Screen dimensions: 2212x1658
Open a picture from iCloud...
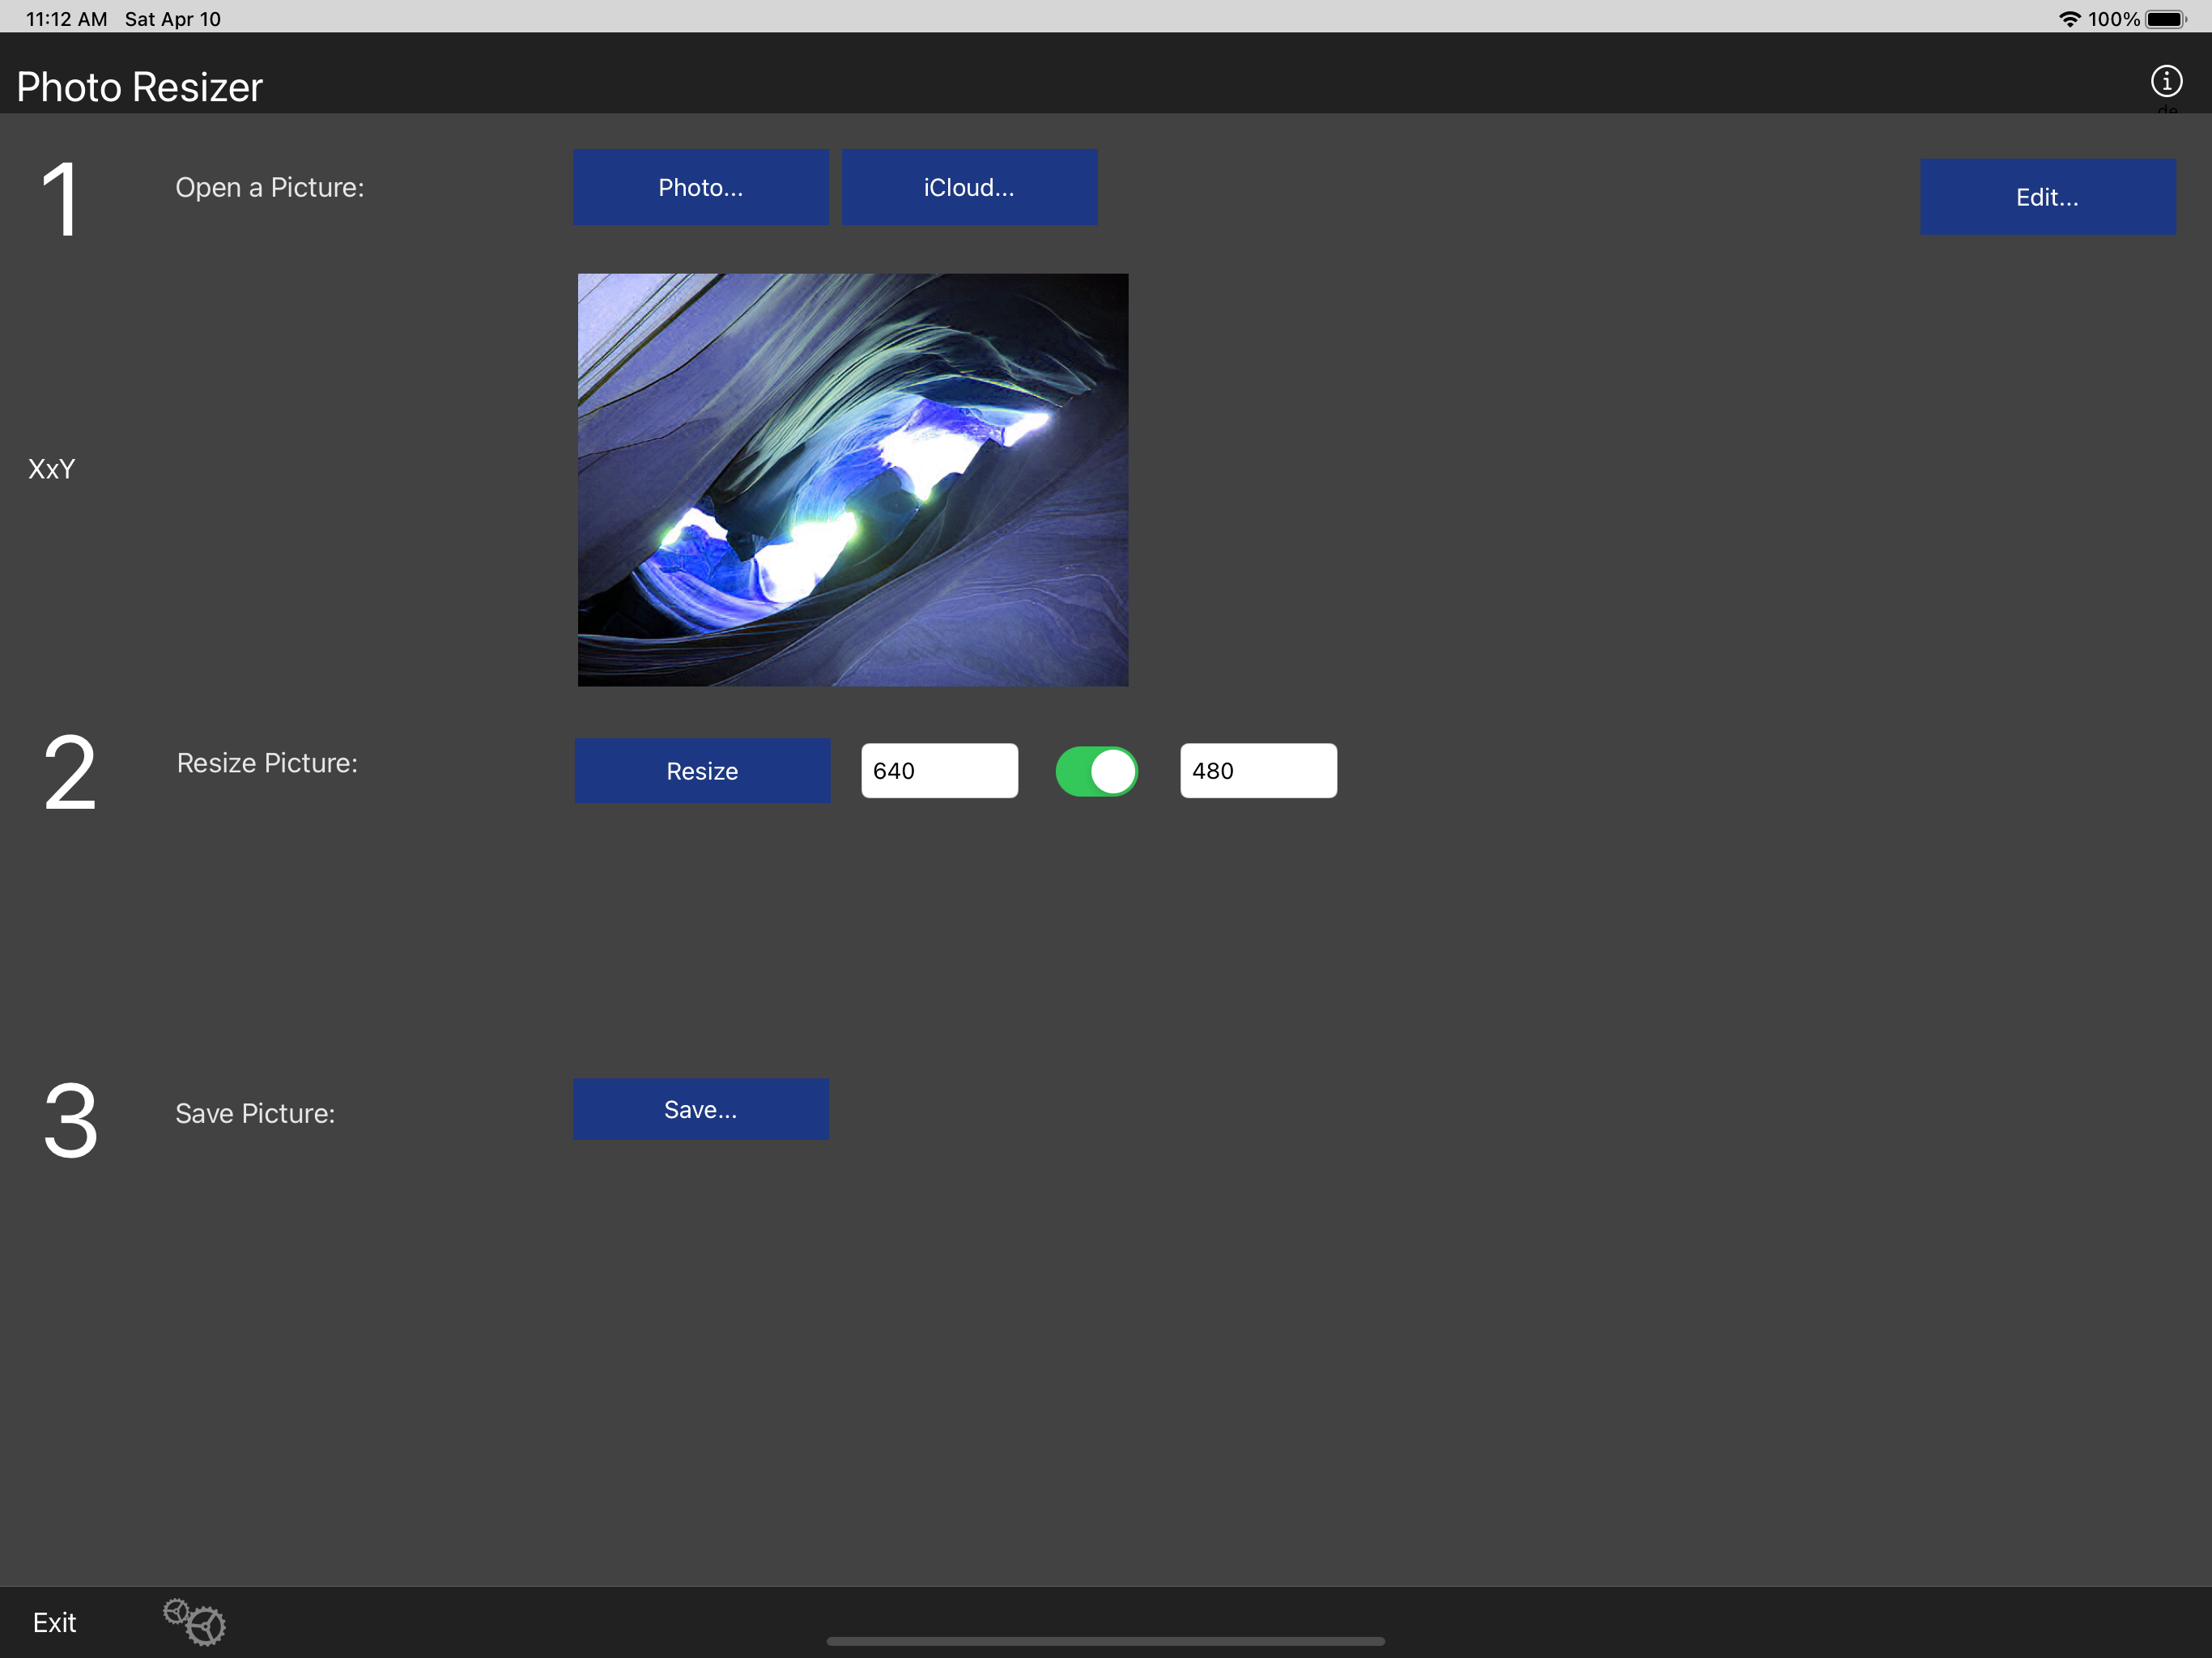(x=969, y=187)
